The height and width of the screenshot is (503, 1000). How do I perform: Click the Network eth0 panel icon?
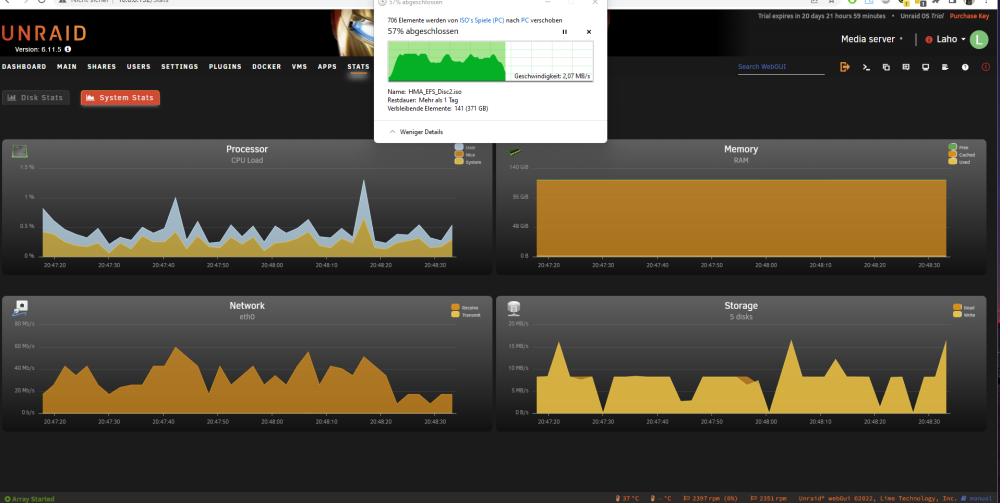[20, 309]
